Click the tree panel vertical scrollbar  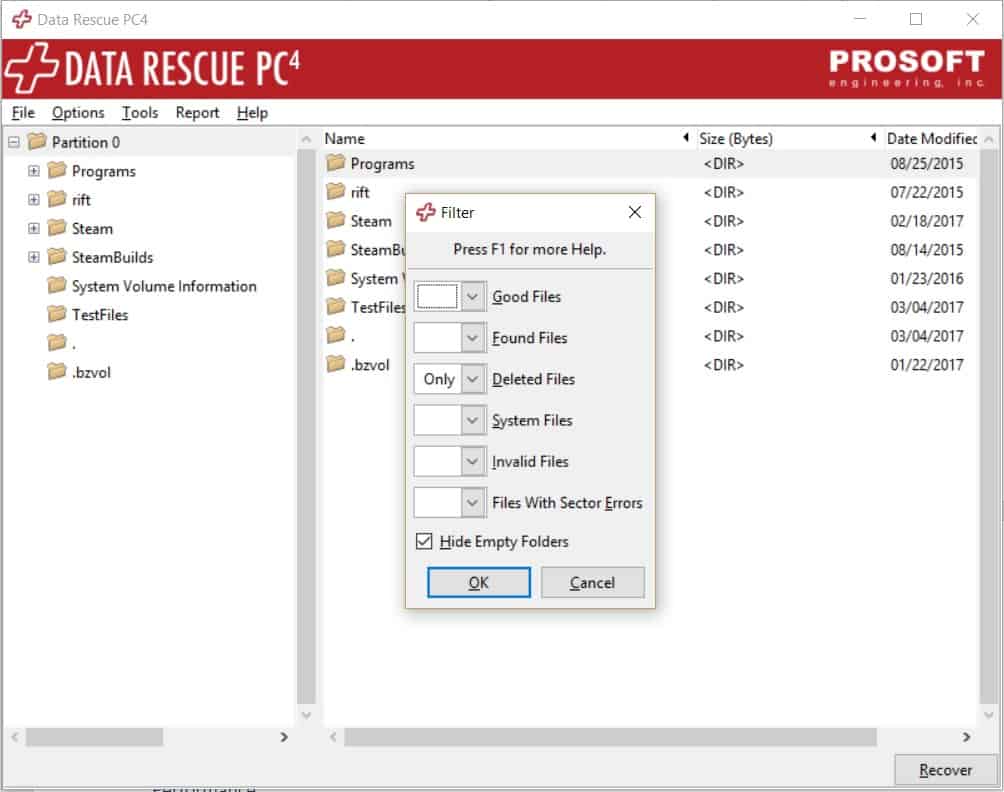tap(306, 426)
